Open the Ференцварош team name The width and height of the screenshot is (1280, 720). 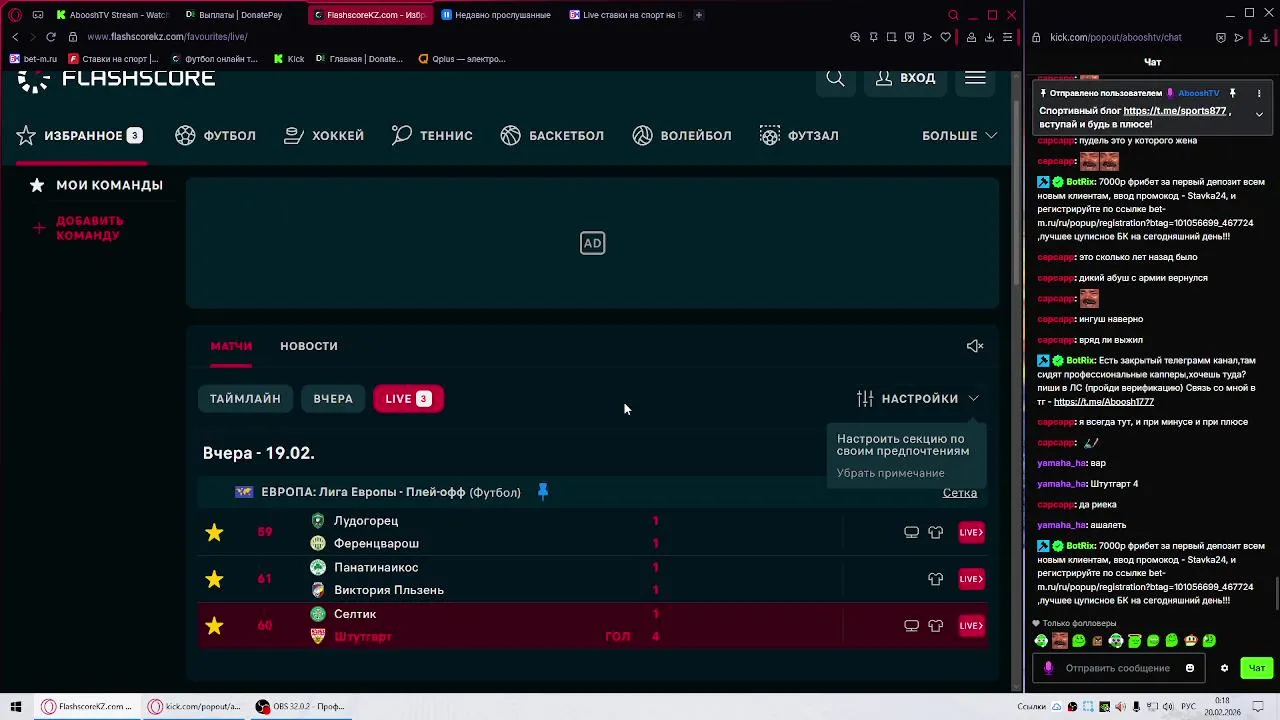[376, 544]
